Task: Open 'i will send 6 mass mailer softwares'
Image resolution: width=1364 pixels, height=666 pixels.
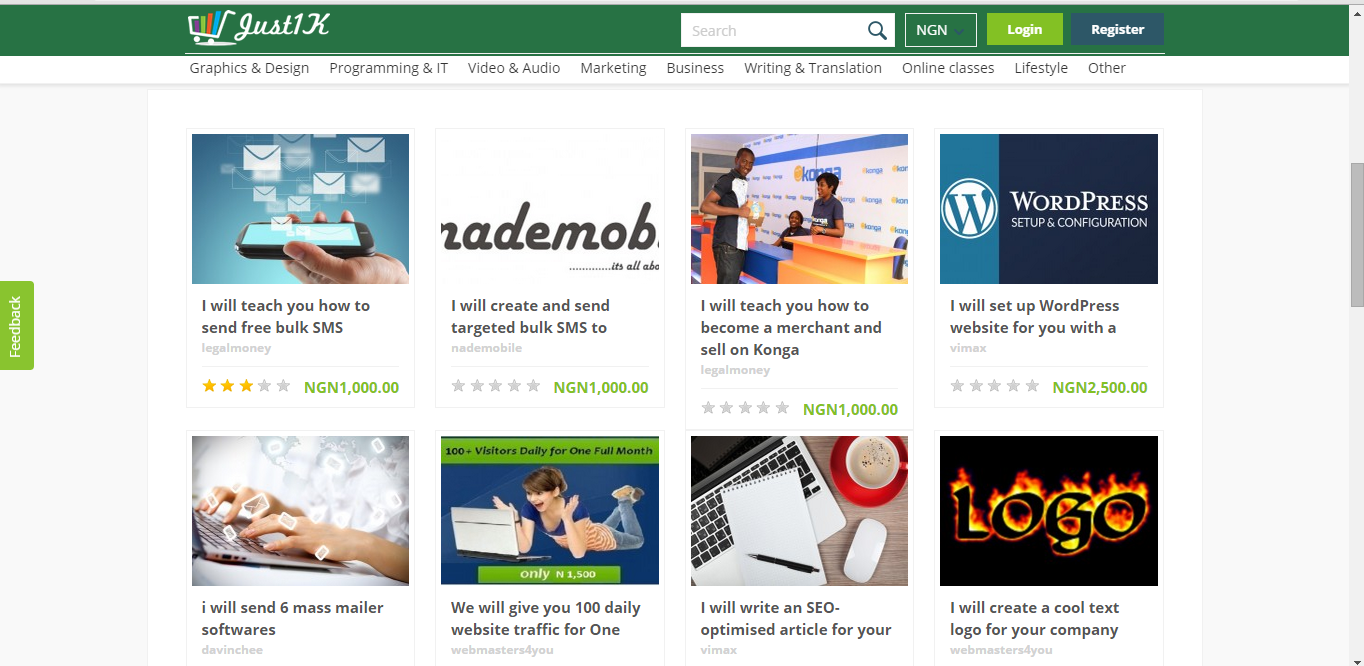Action: (292, 618)
